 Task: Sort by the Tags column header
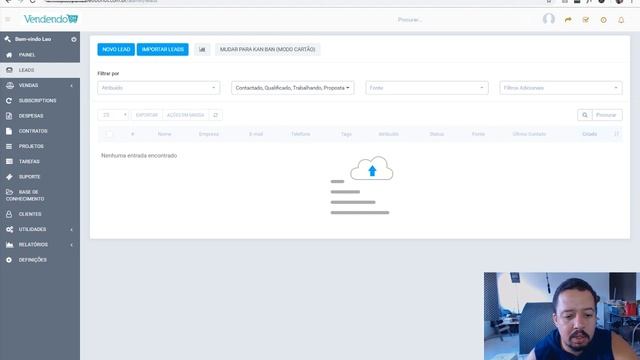[346, 134]
